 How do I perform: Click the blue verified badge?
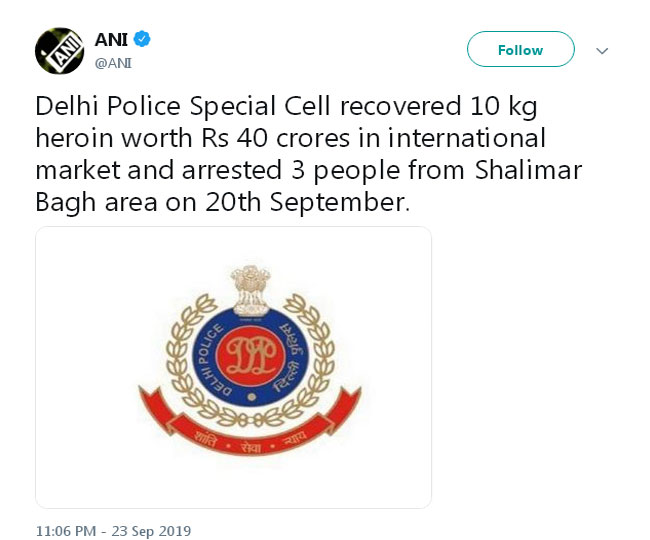[x=142, y=39]
